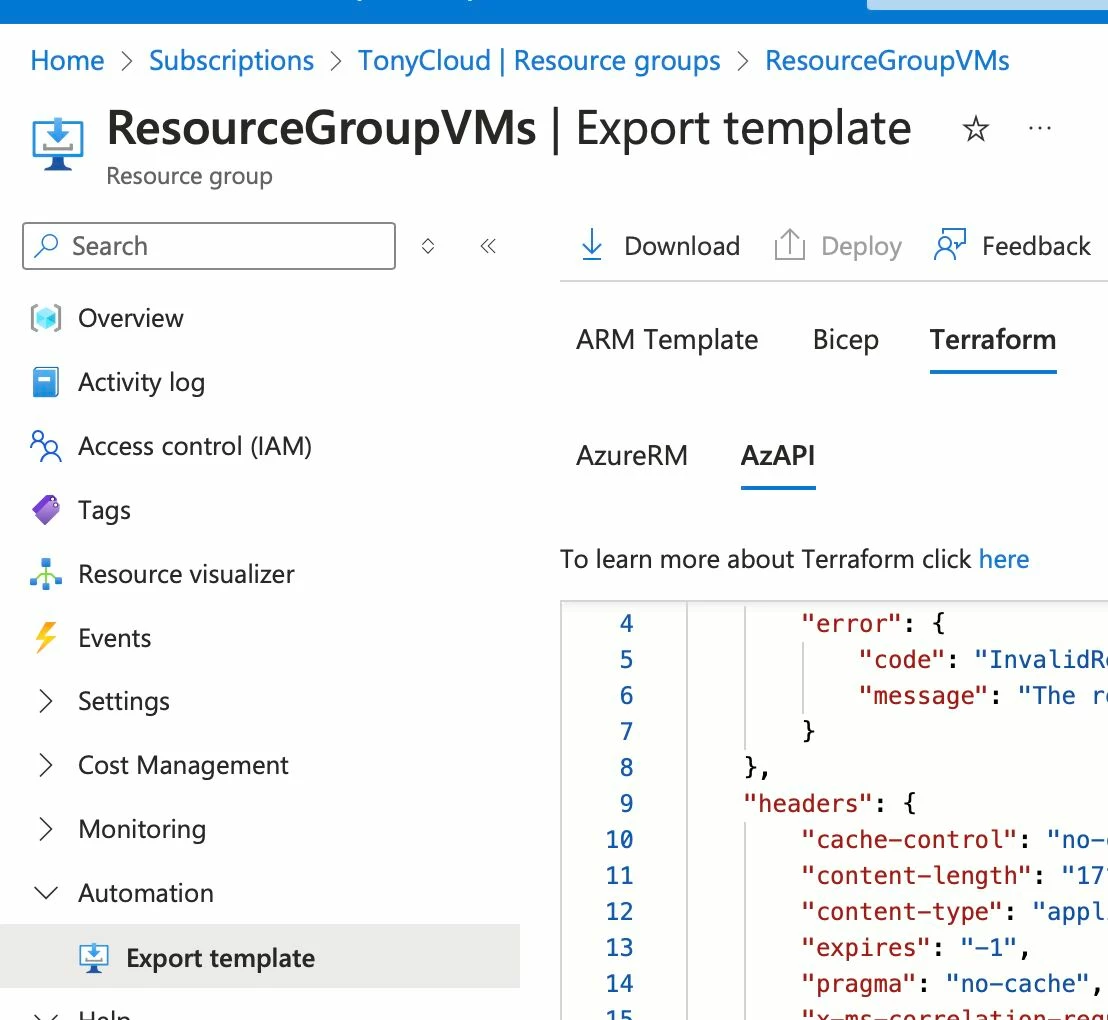Click the purple Tags icon

tap(46, 510)
